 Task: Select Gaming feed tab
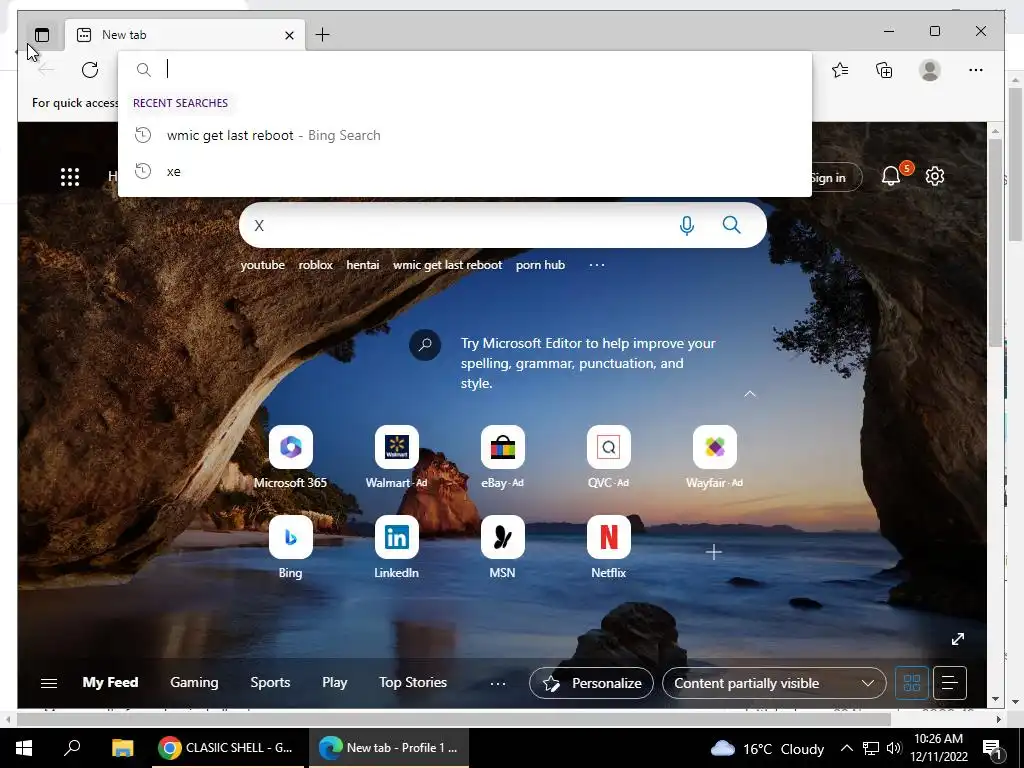point(194,682)
